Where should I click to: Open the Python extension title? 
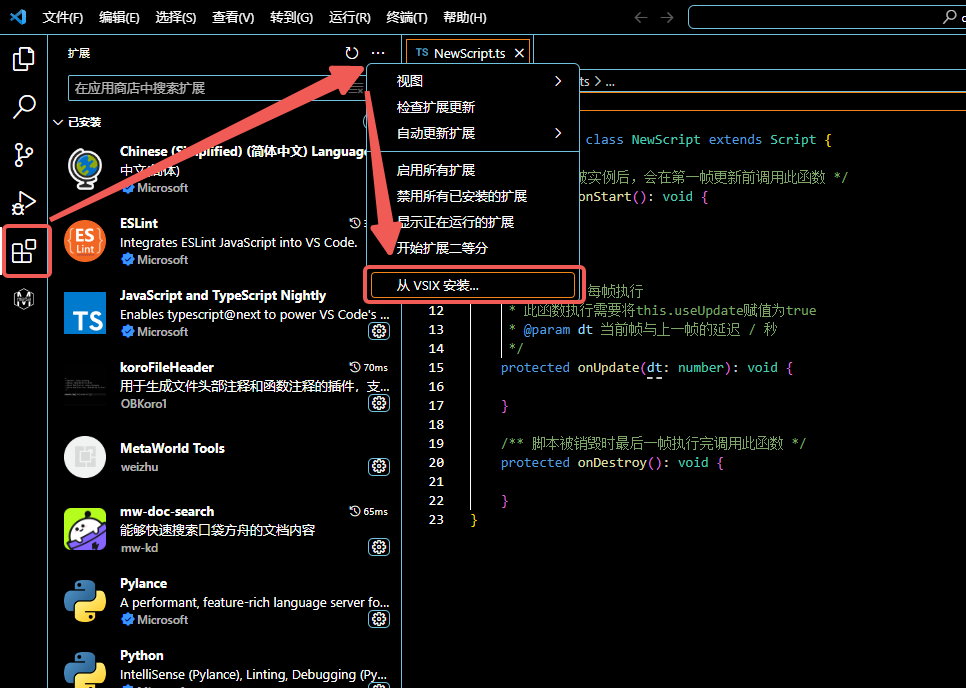[142, 655]
